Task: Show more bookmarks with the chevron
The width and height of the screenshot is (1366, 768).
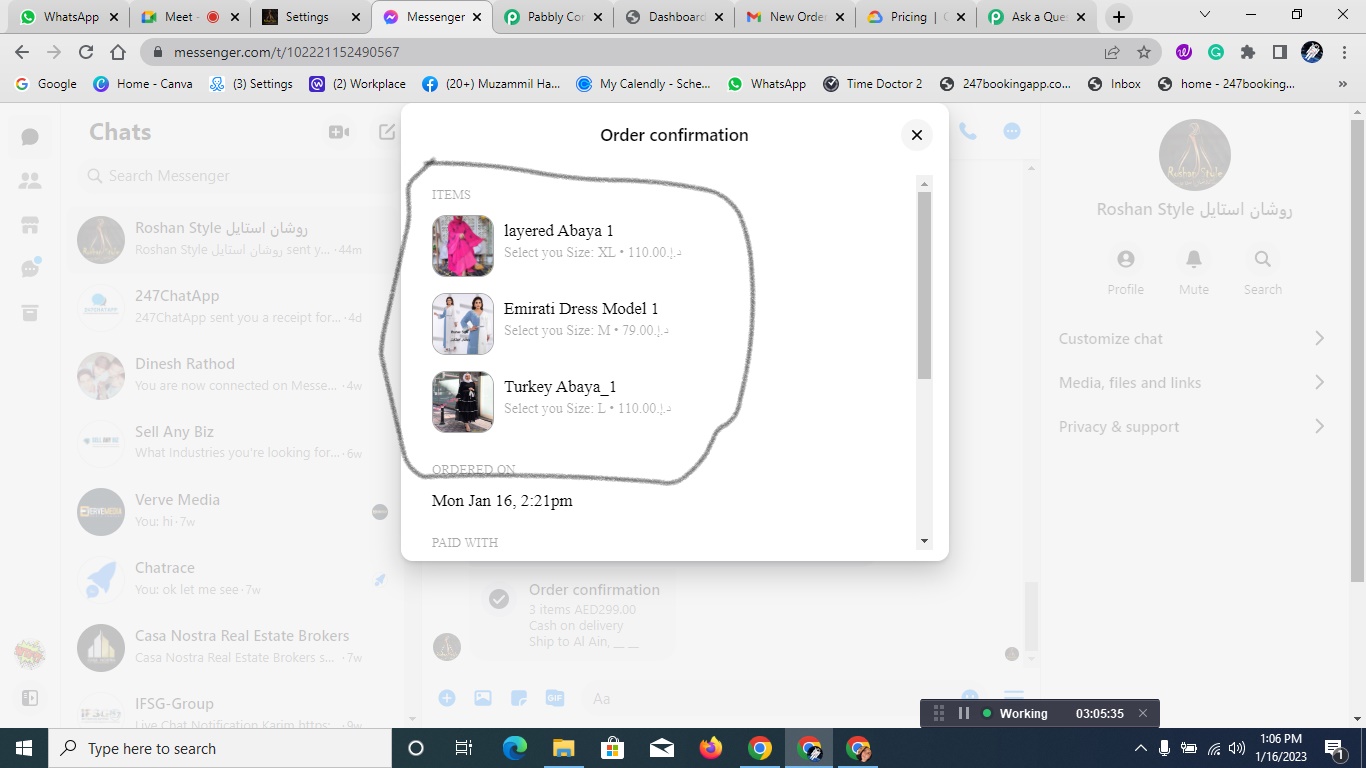Action: click(x=1343, y=84)
